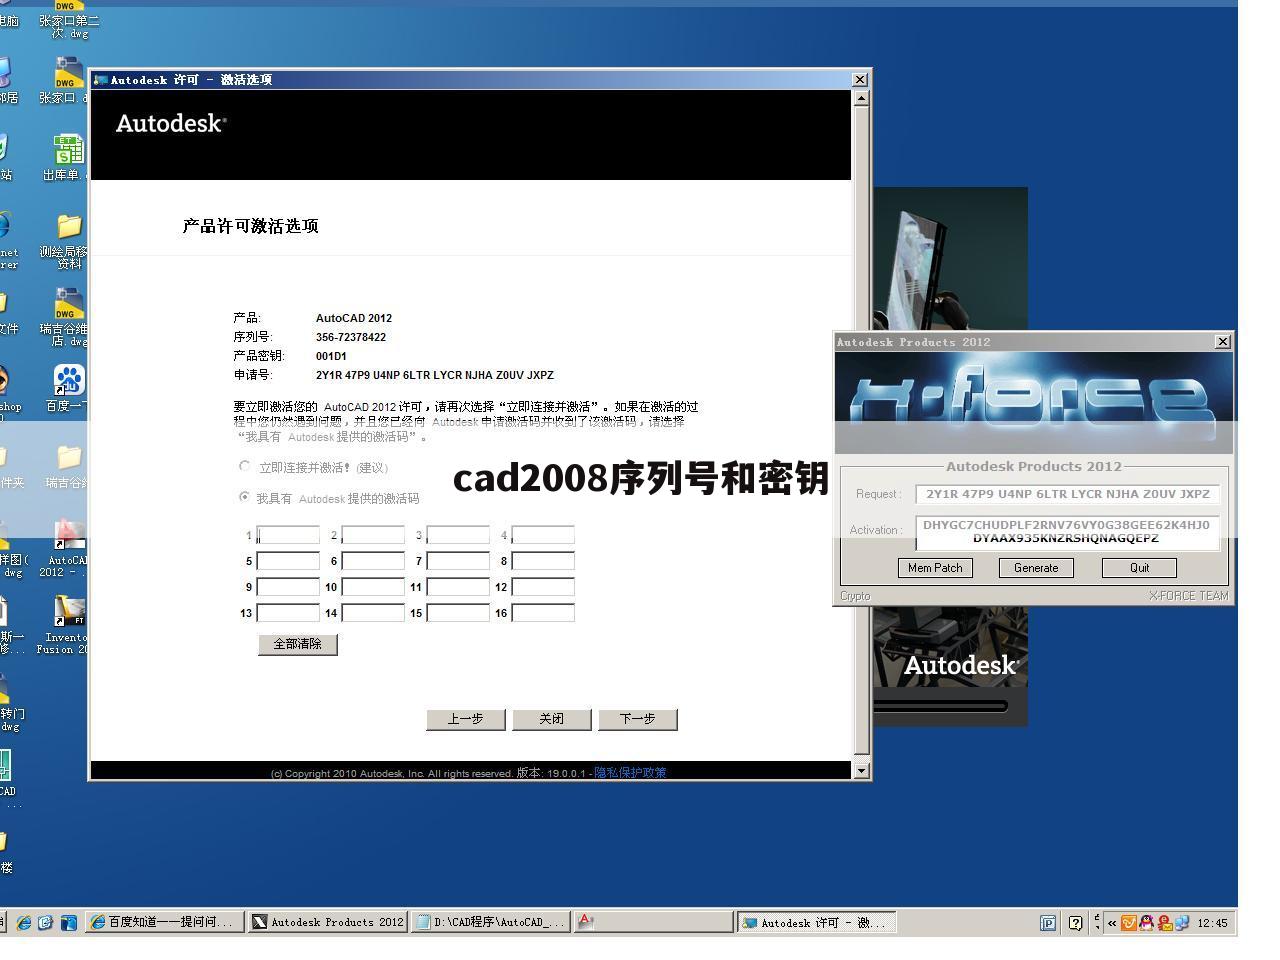The height and width of the screenshot is (960, 1280).
Task: Switch to Autodesk Products 2012 taskbar button
Action: tap(328, 922)
